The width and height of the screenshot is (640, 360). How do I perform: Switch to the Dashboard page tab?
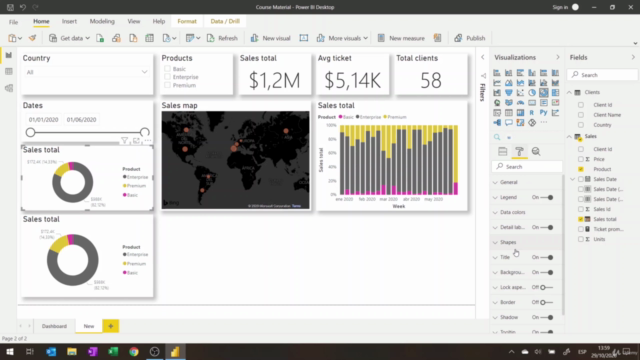[x=54, y=326]
